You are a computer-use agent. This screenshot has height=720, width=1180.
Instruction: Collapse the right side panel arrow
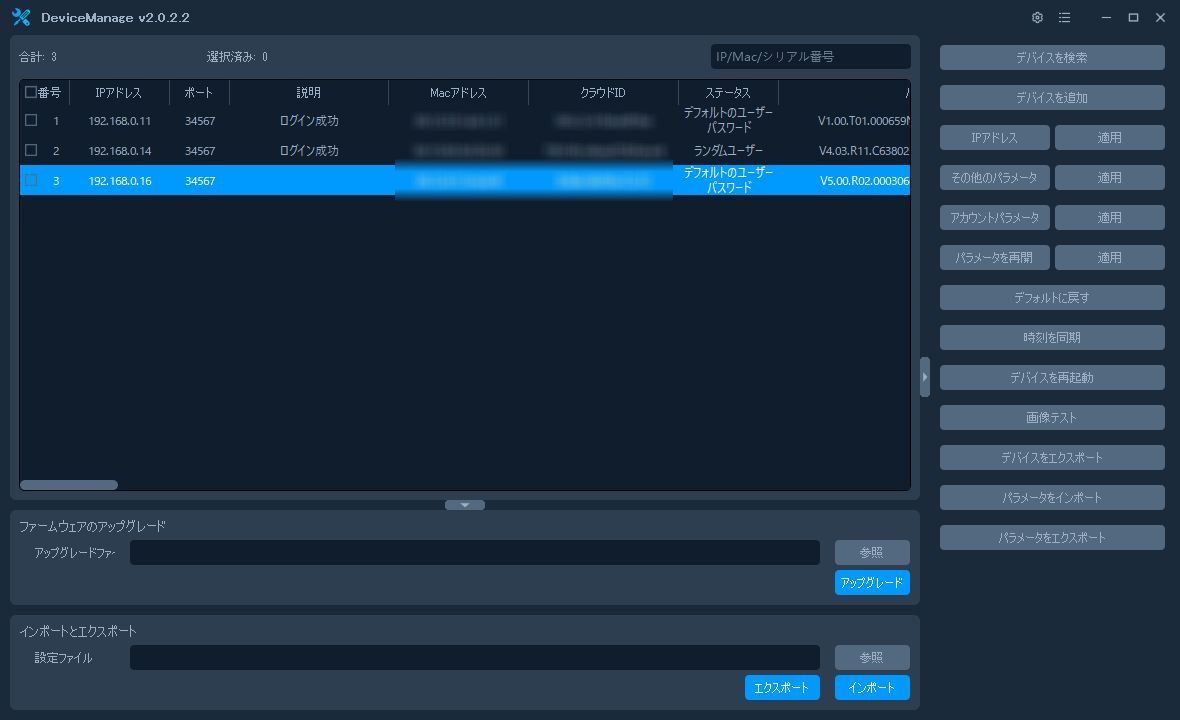[x=925, y=377]
